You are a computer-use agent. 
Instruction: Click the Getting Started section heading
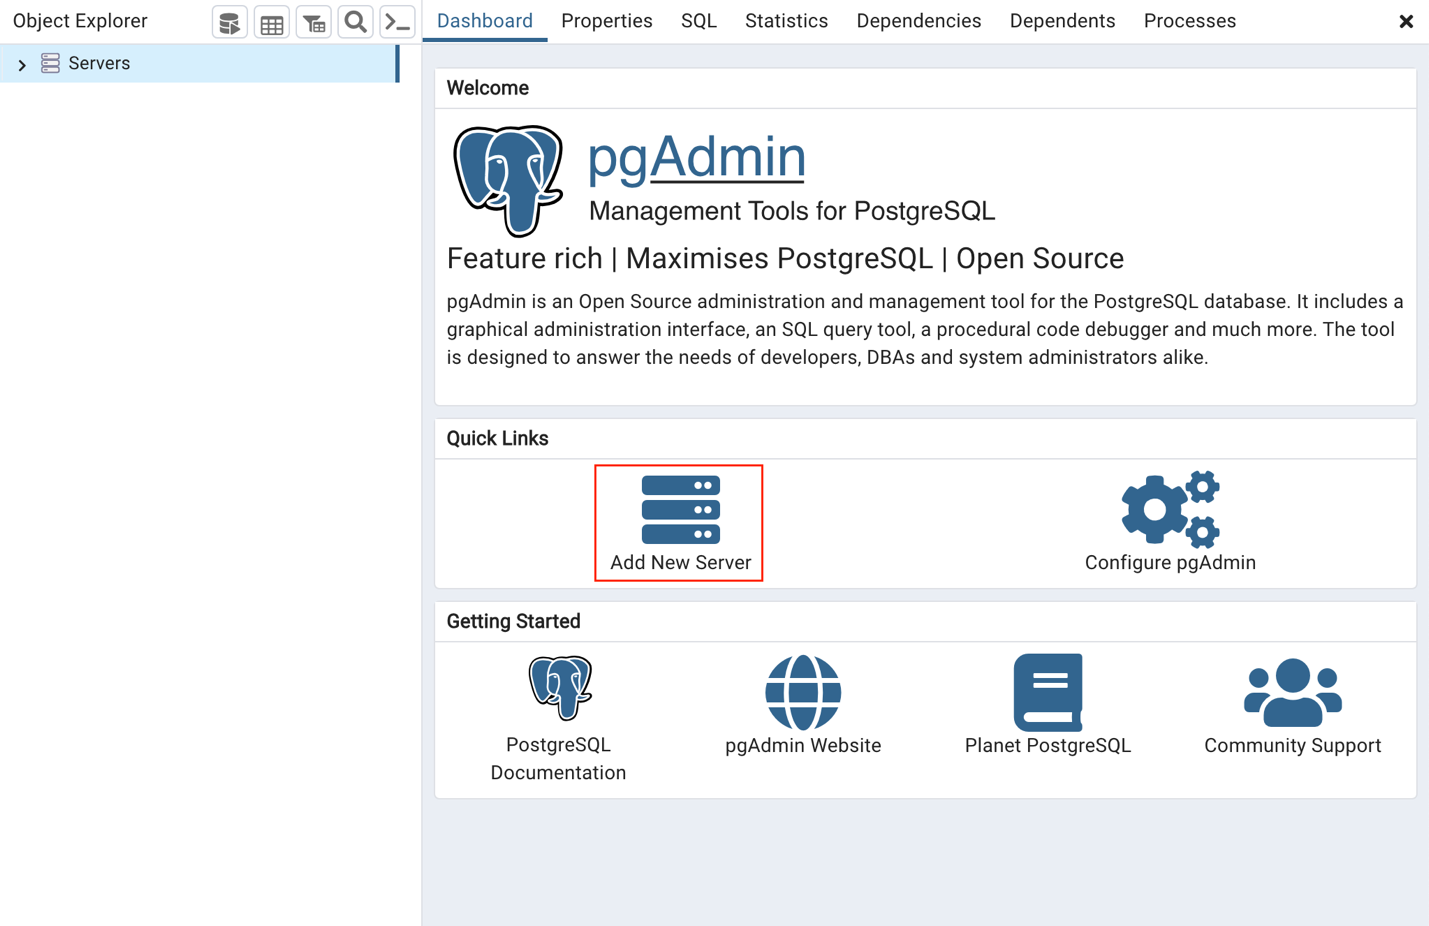click(514, 622)
